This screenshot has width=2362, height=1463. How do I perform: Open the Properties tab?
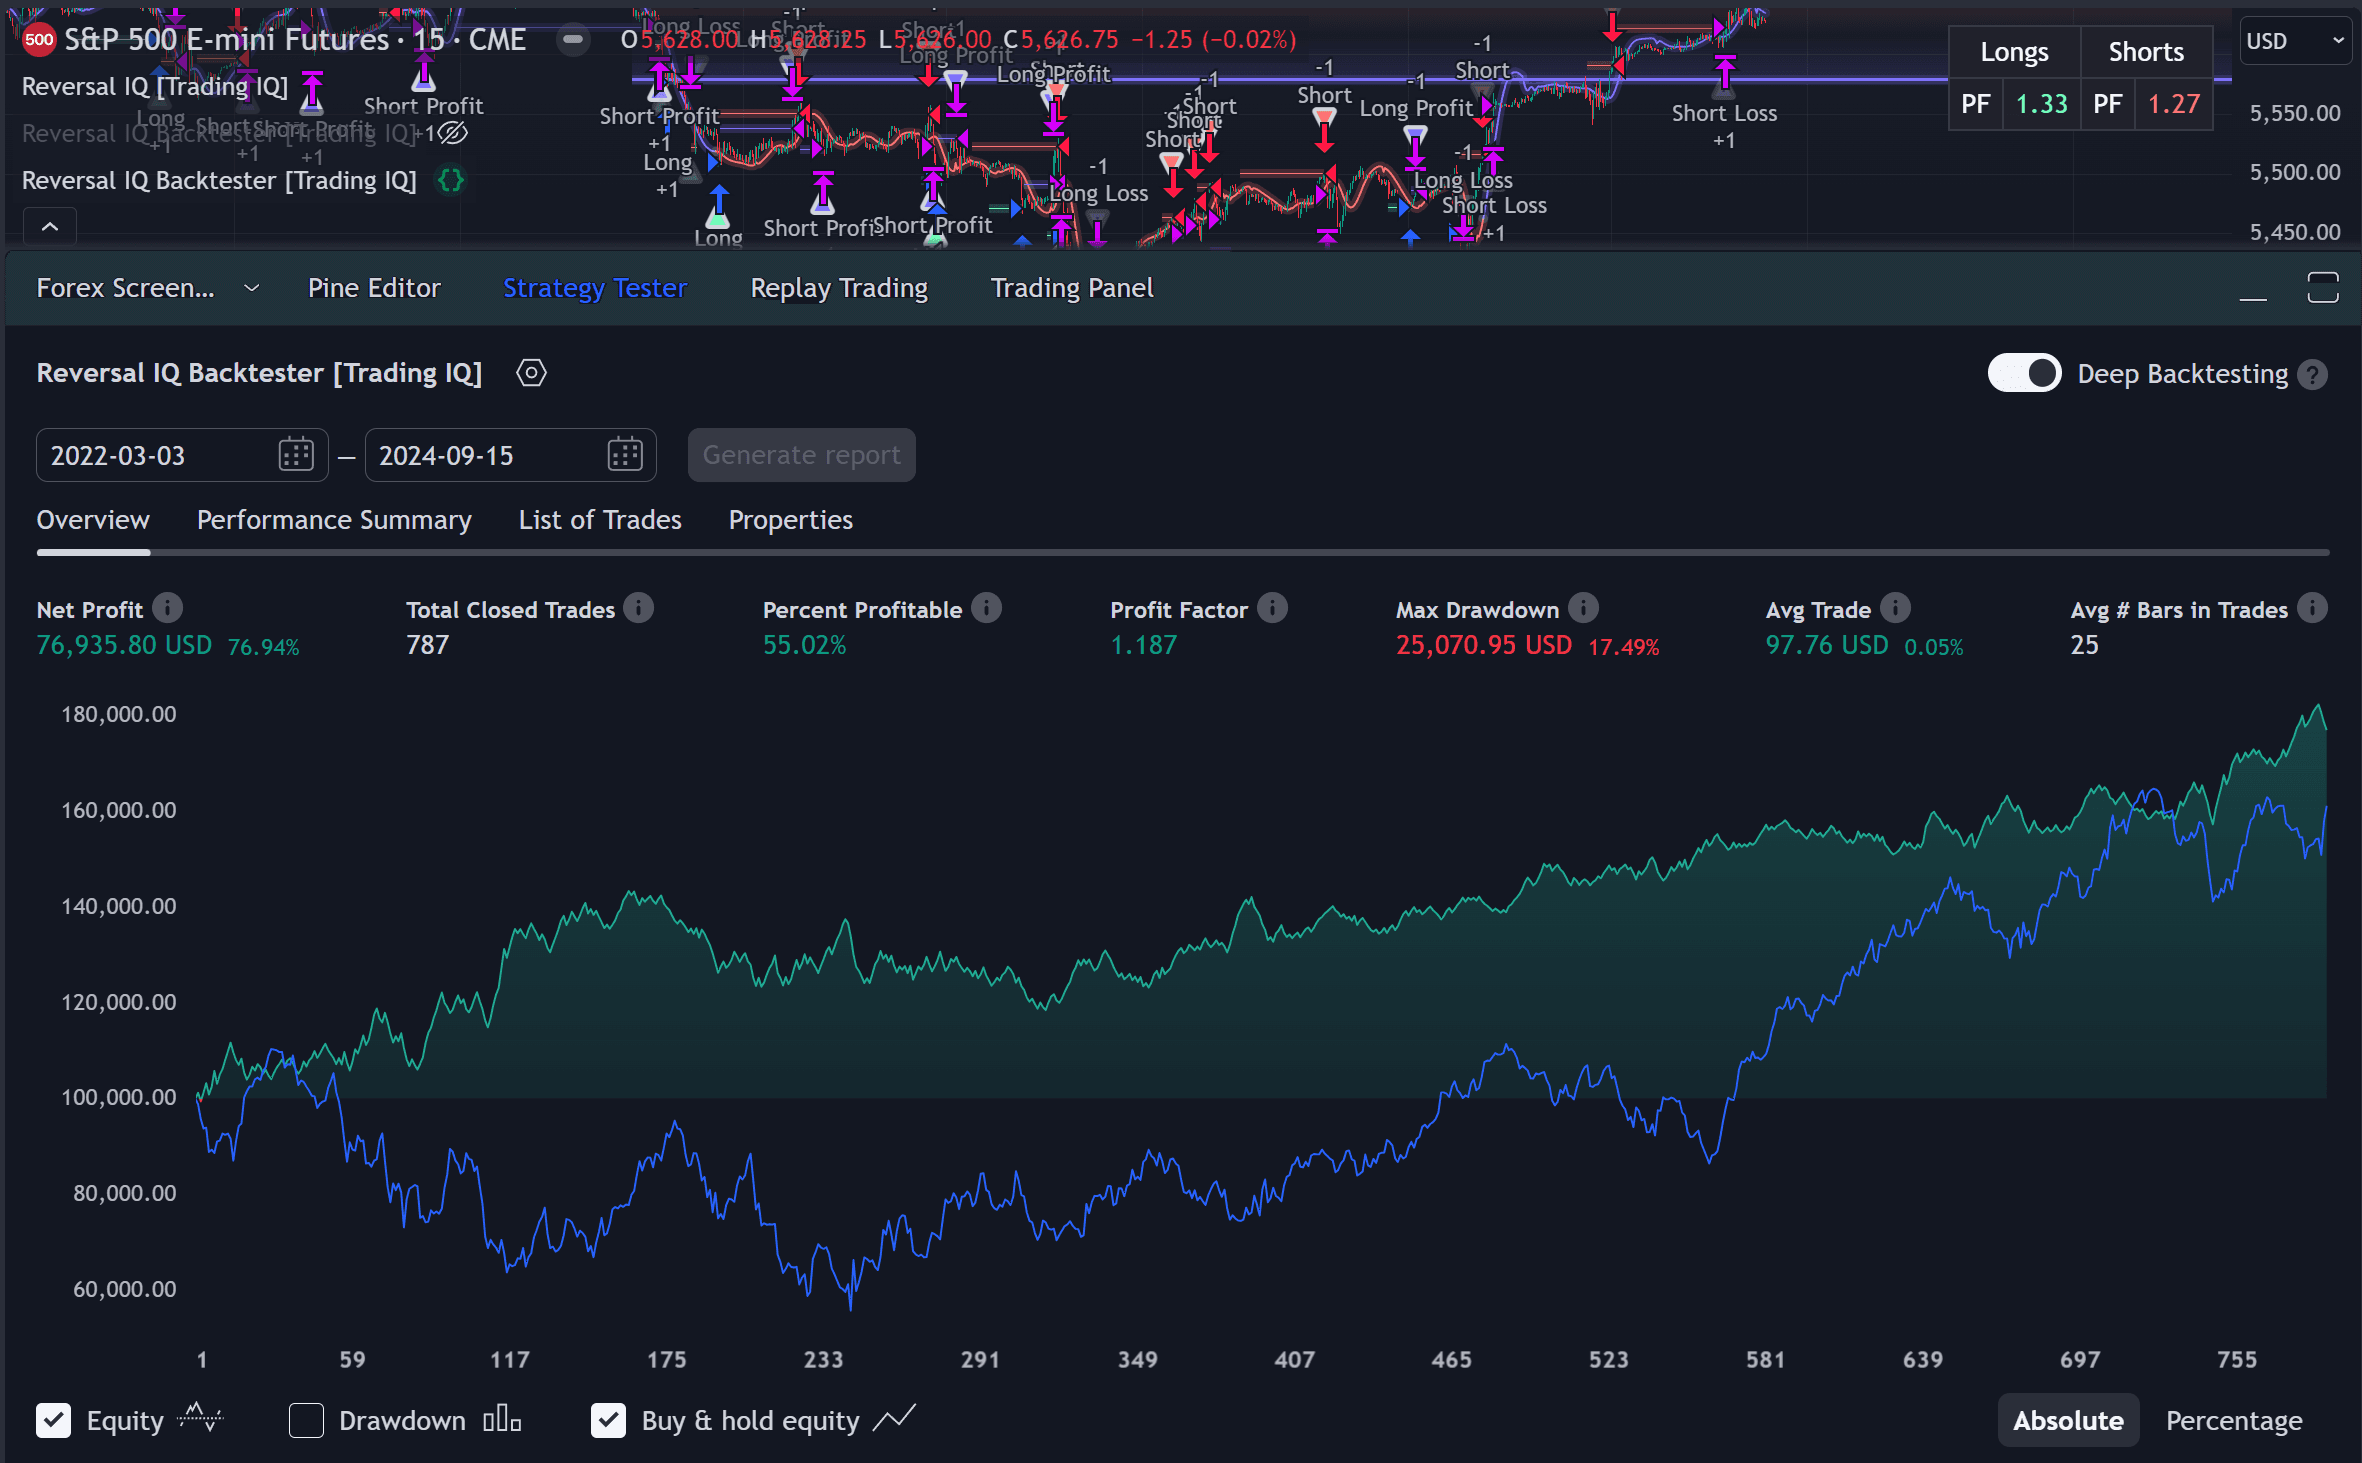point(791,520)
